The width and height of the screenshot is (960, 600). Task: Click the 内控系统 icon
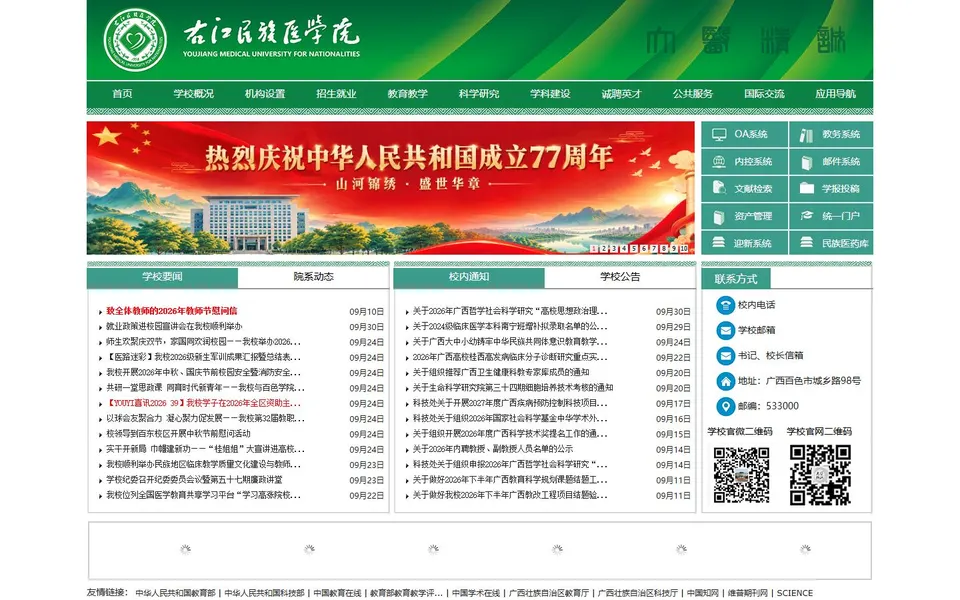(719, 162)
